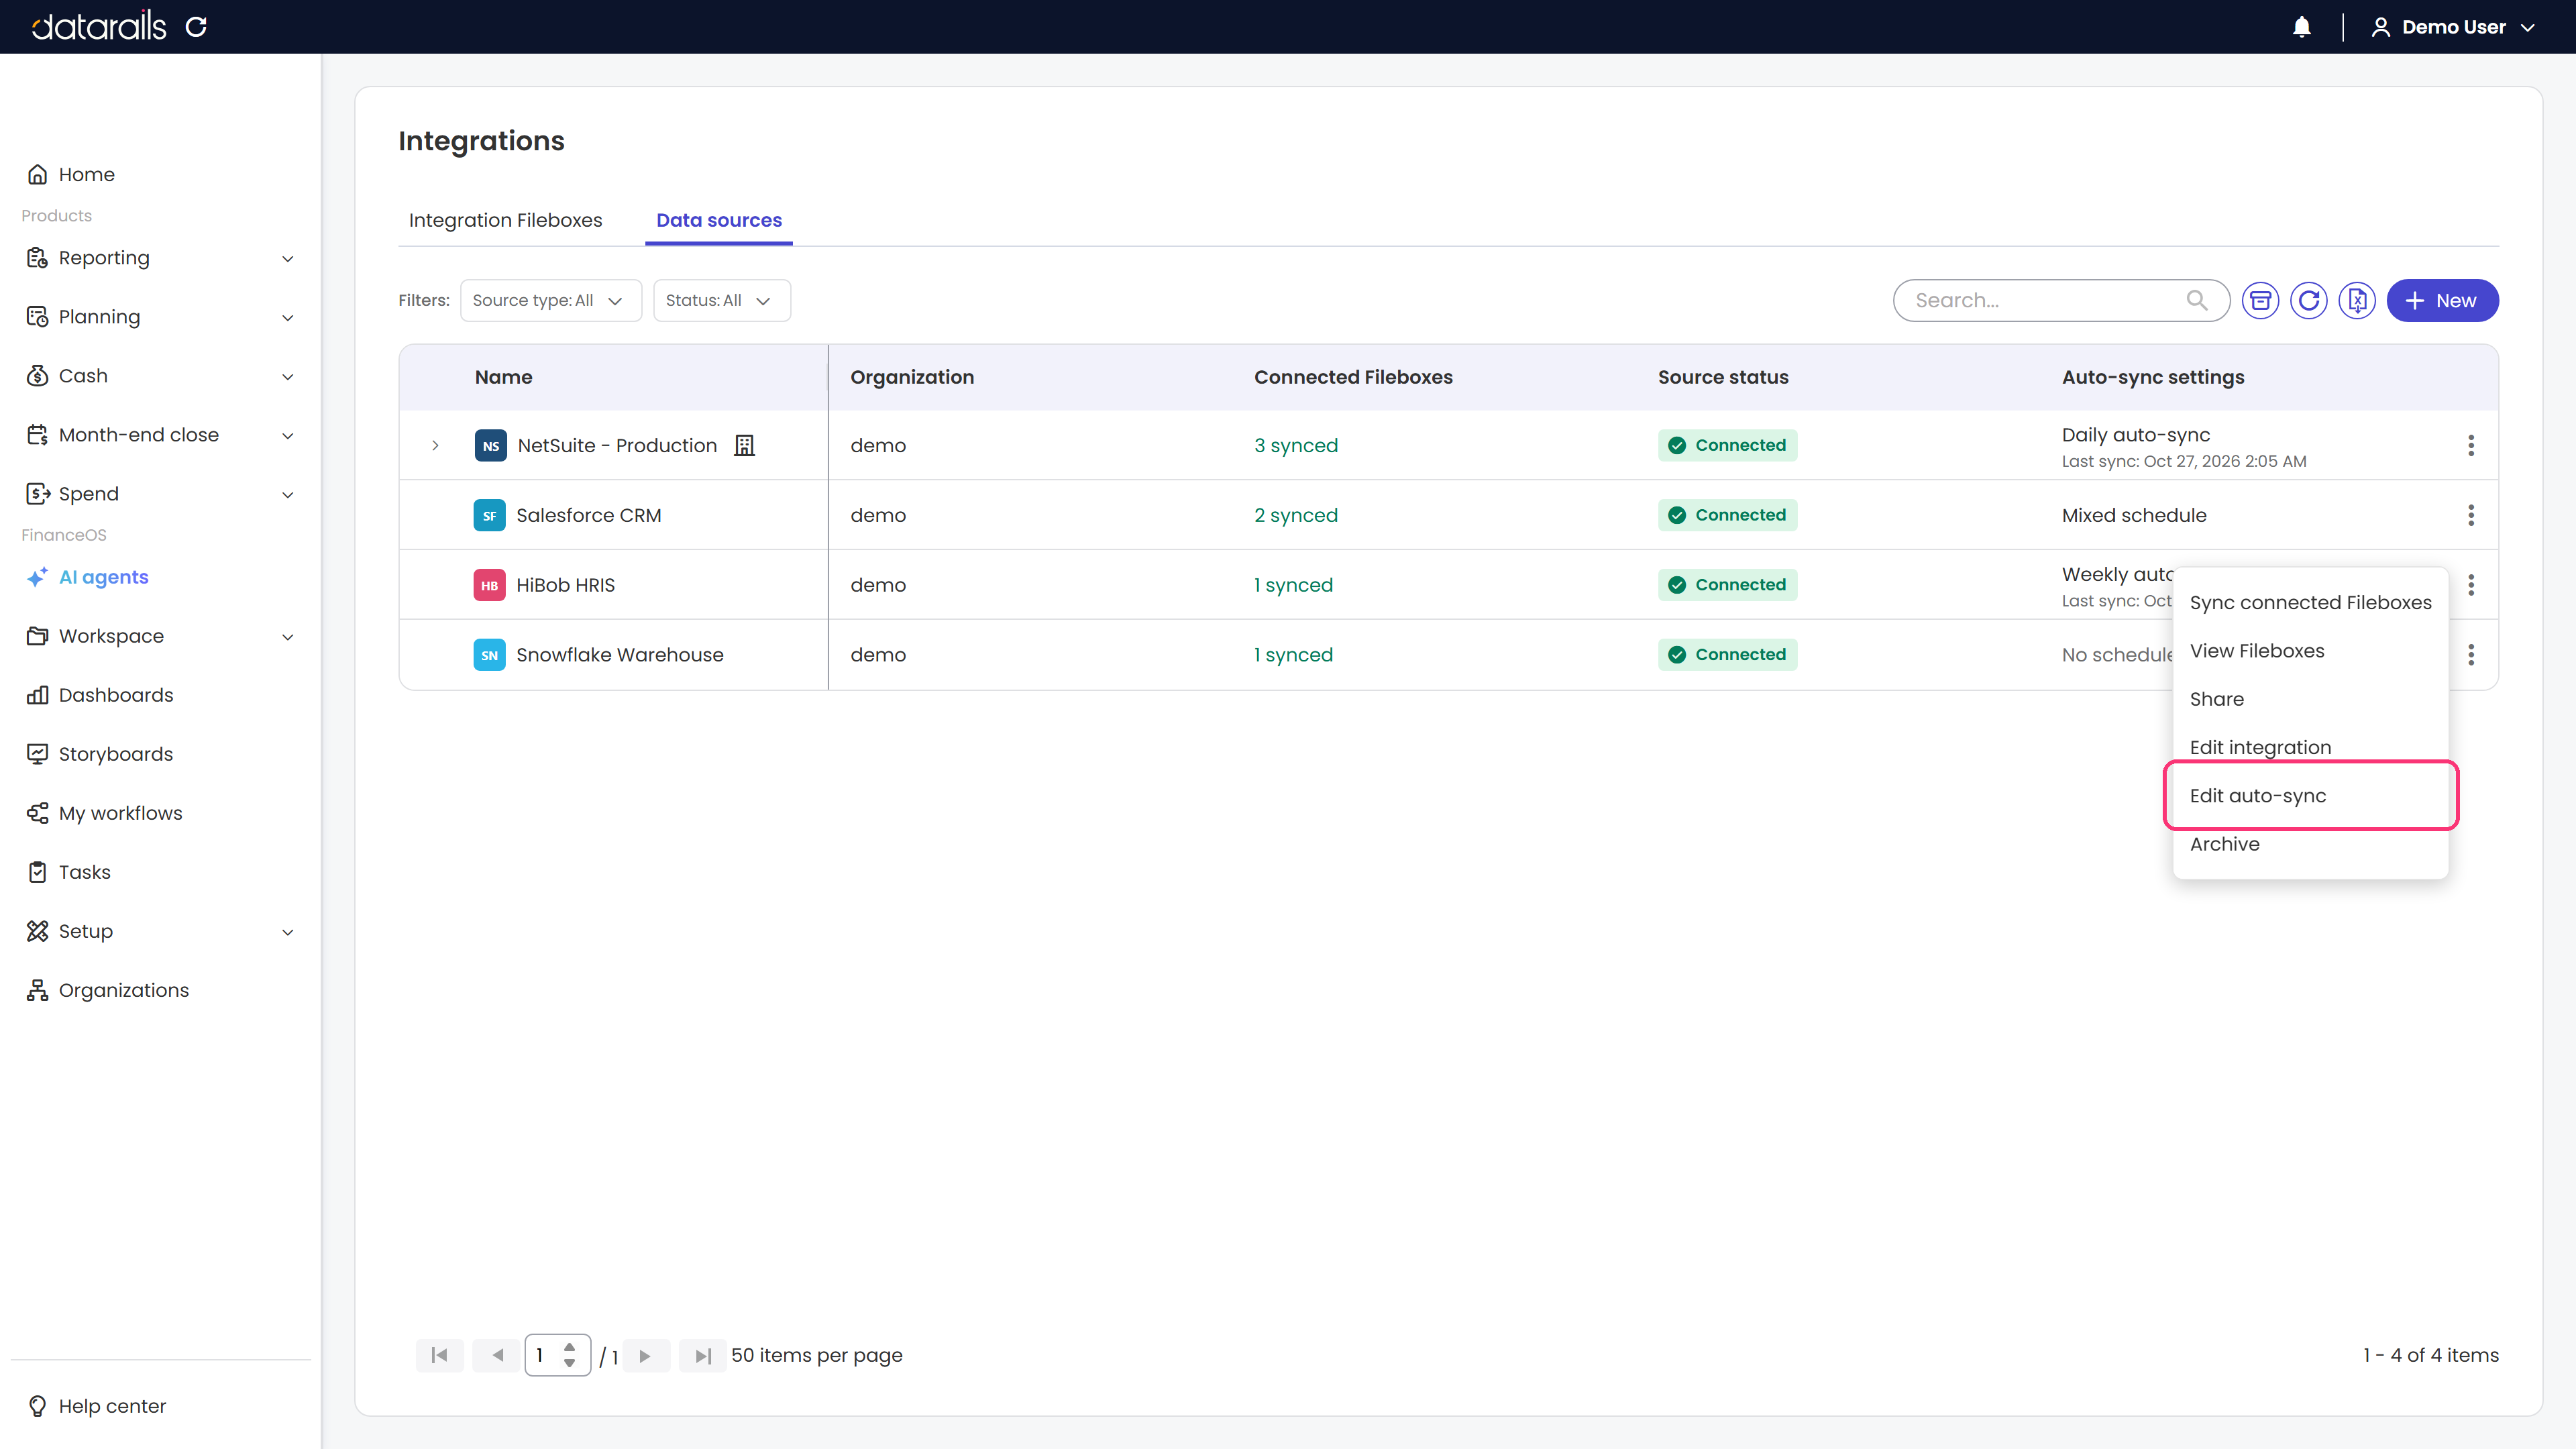Choose Sync connected Fileboxes in the menu

(2310, 602)
